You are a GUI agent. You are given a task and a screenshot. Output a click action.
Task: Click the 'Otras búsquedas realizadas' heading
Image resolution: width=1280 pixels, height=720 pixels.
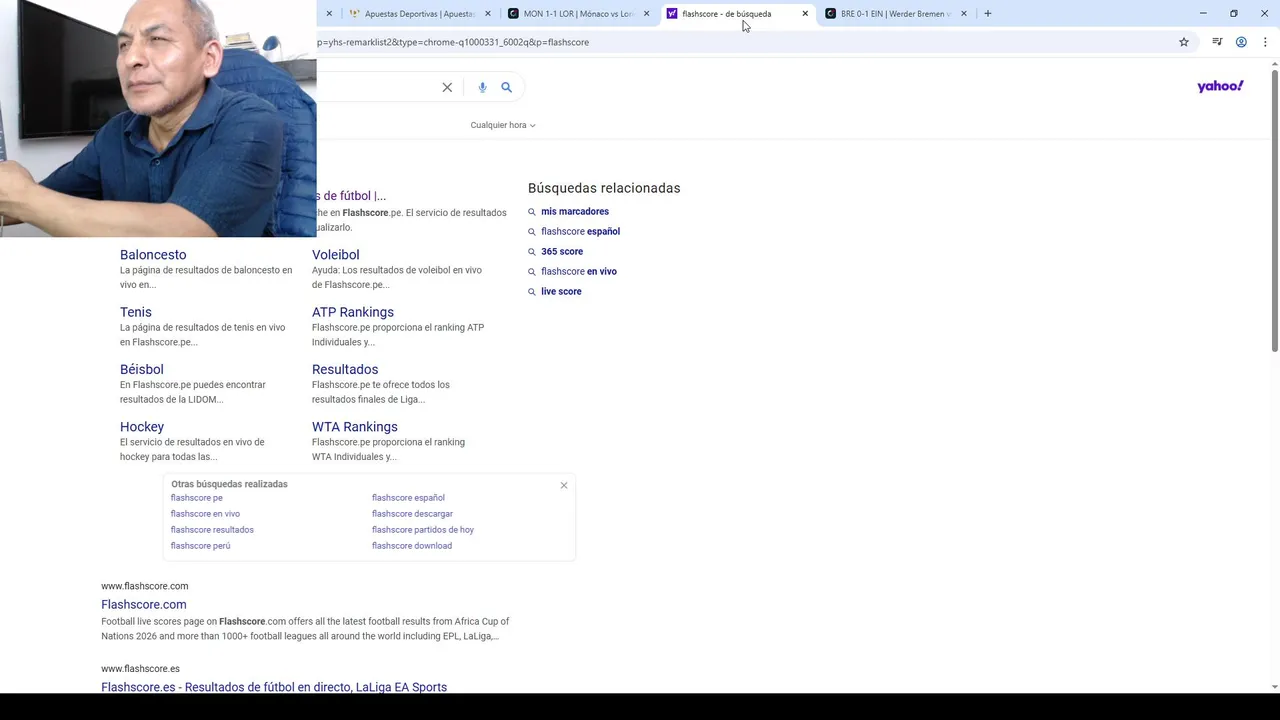tap(229, 484)
